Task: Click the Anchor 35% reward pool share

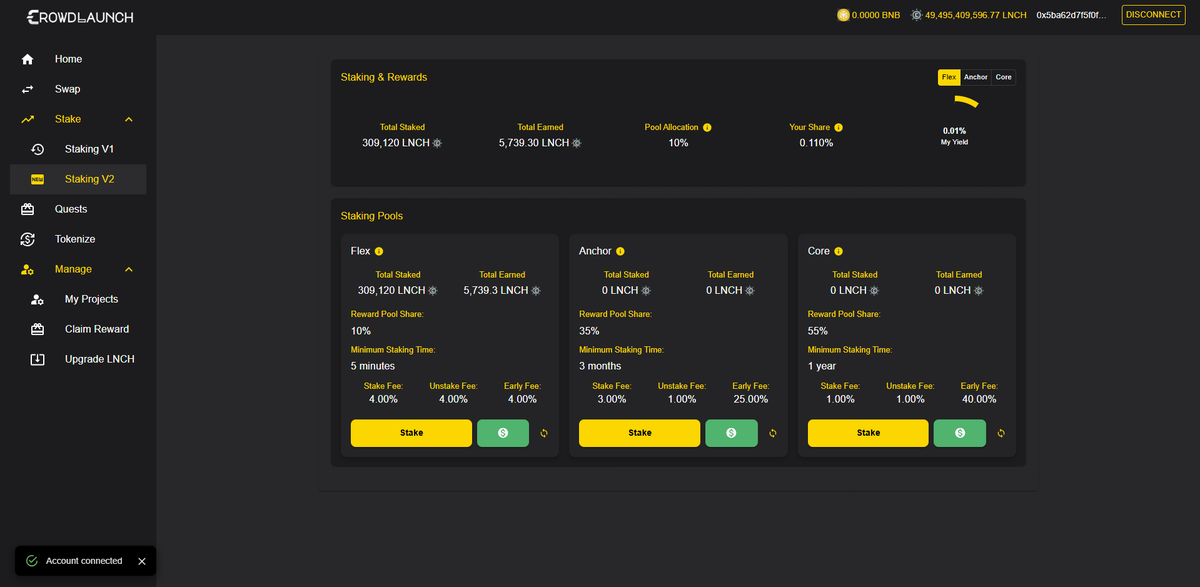Action: pos(589,331)
